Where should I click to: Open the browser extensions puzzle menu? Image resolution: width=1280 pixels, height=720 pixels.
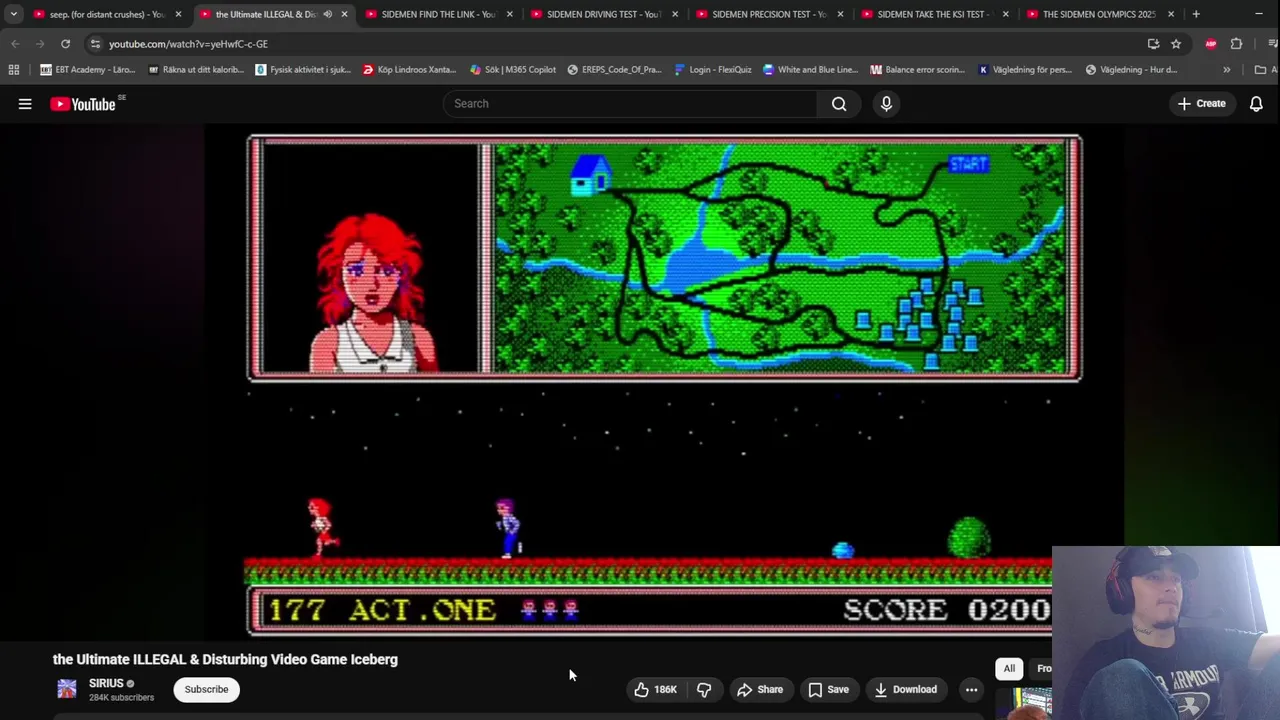(1236, 44)
